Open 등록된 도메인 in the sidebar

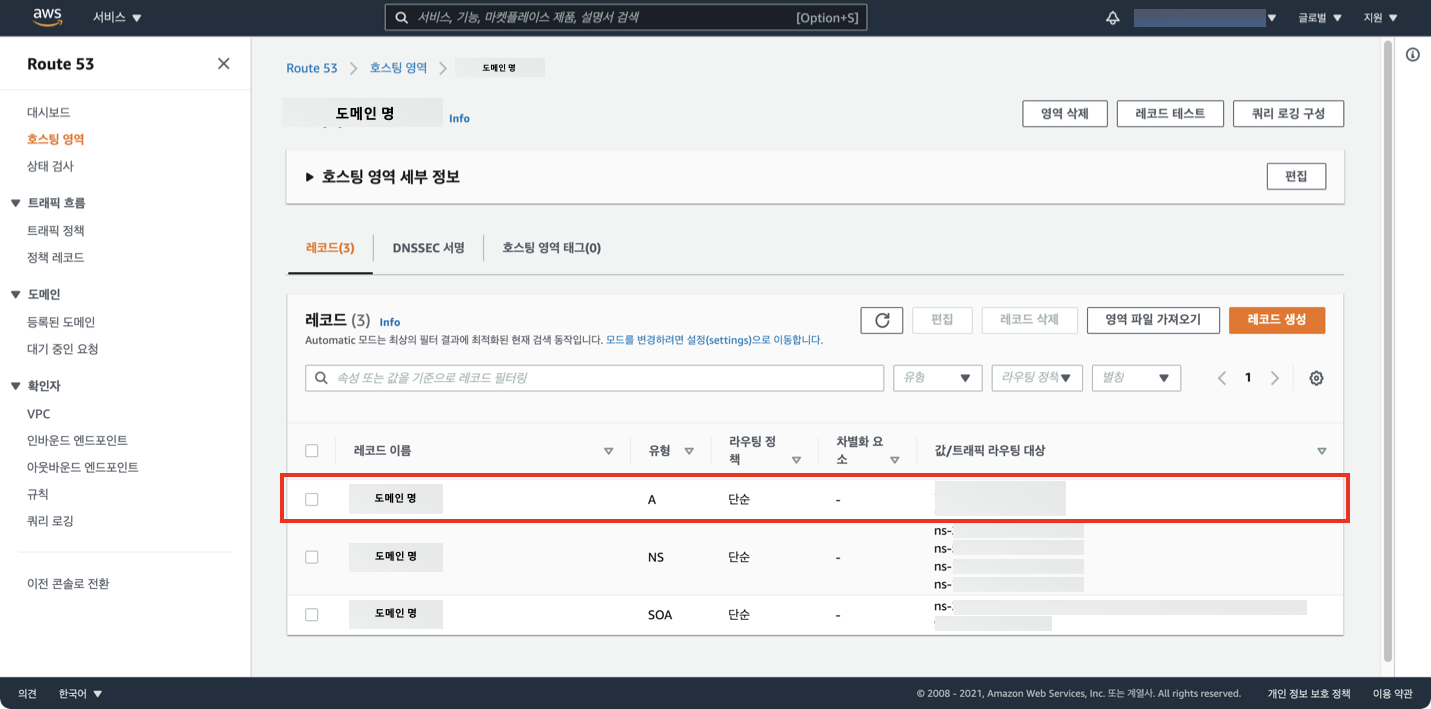click(x=61, y=323)
